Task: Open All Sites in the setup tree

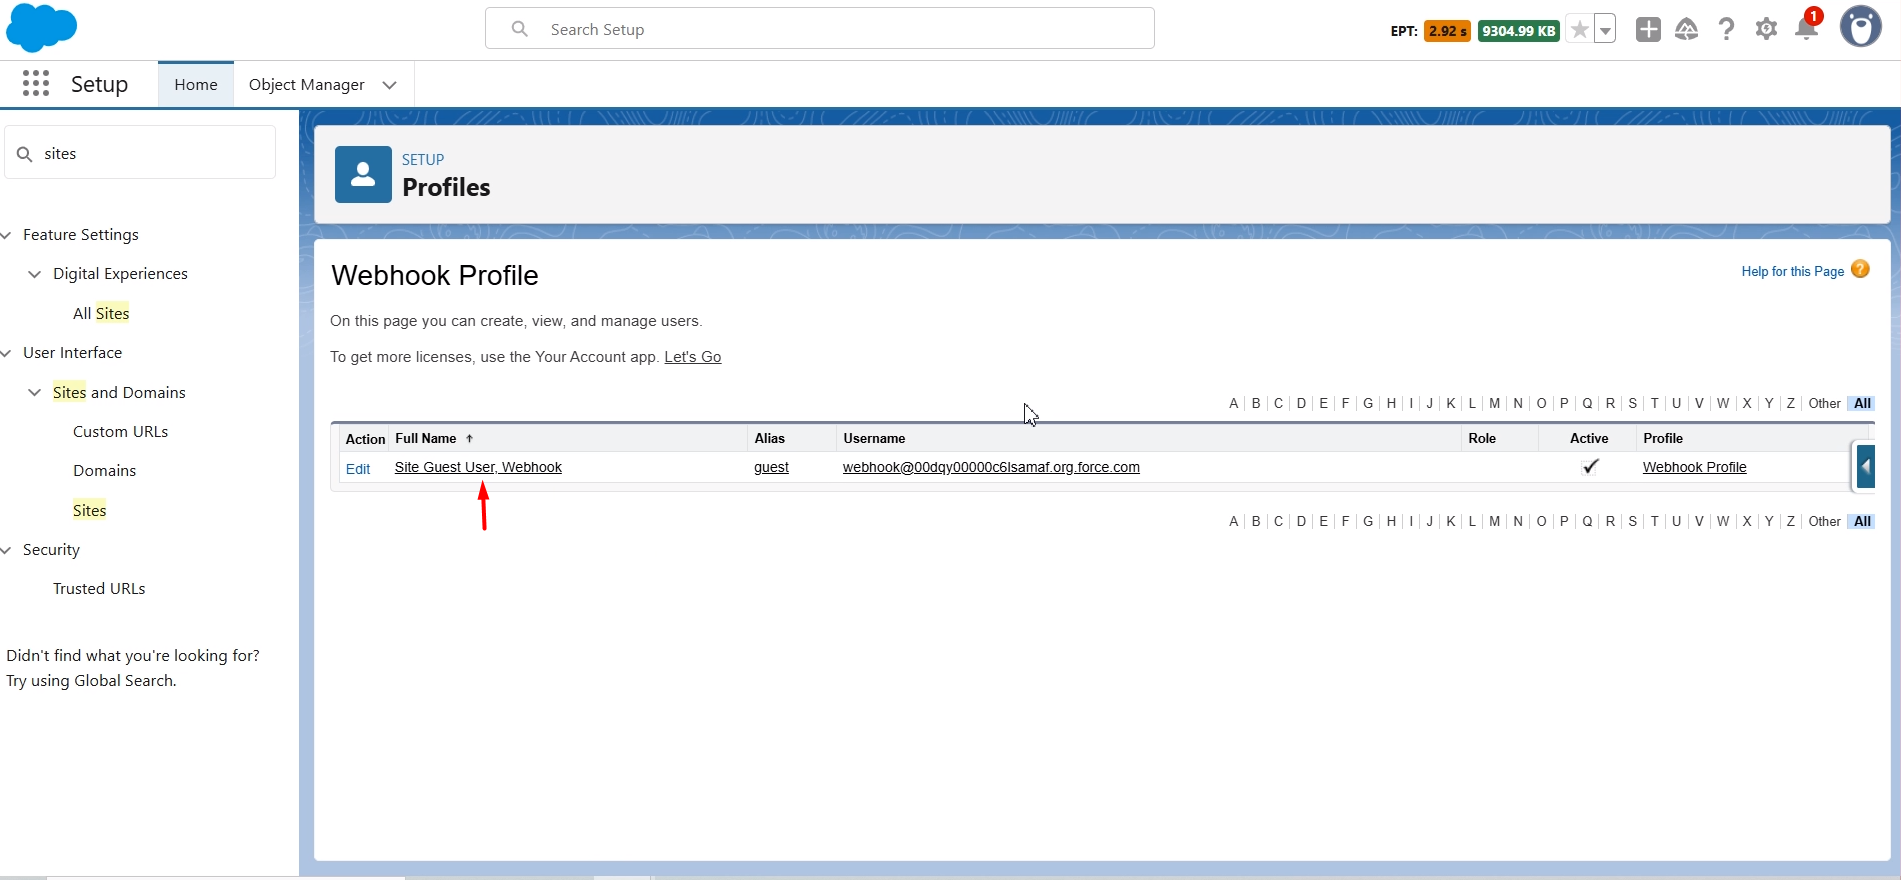Action: point(101,313)
